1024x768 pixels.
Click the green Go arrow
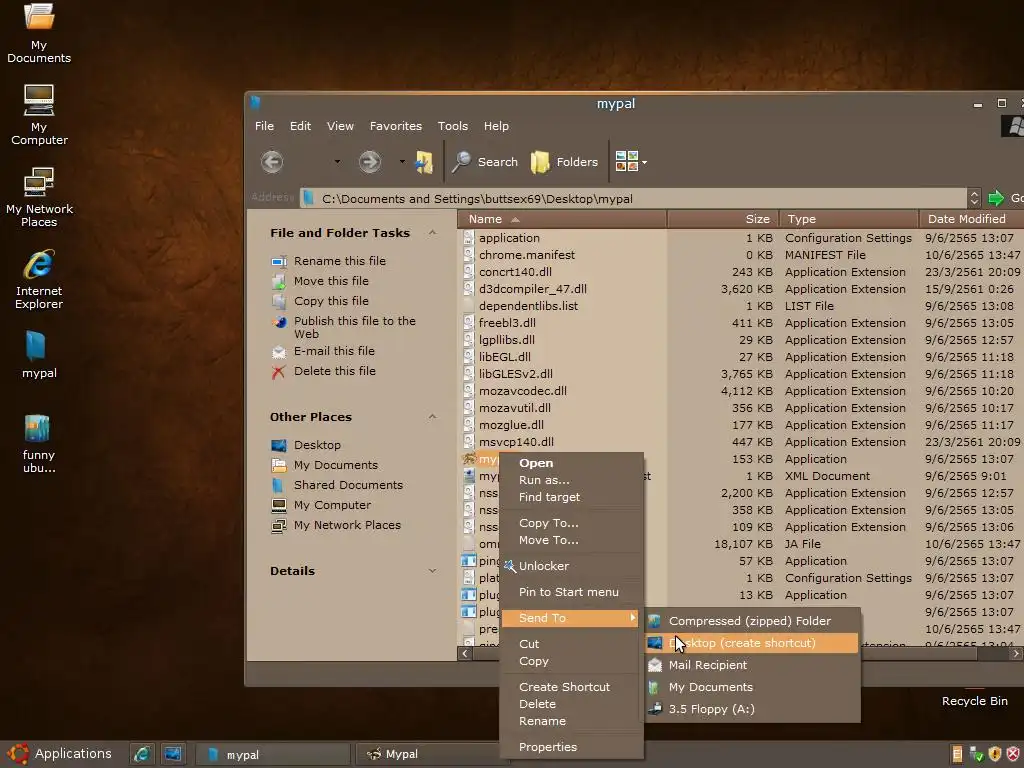(x=996, y=198)
